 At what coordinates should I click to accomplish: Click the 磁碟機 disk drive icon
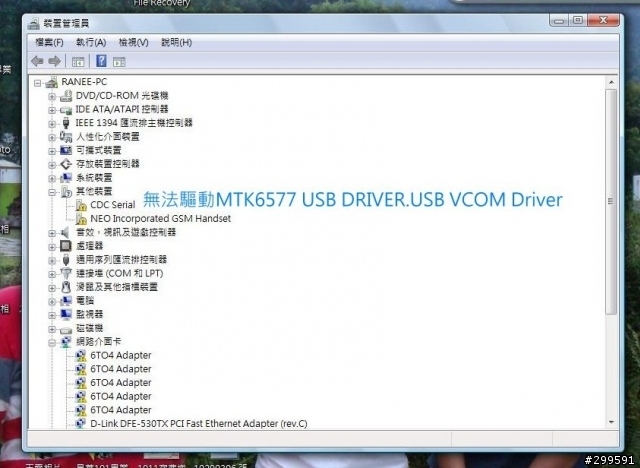pos(66,329)
